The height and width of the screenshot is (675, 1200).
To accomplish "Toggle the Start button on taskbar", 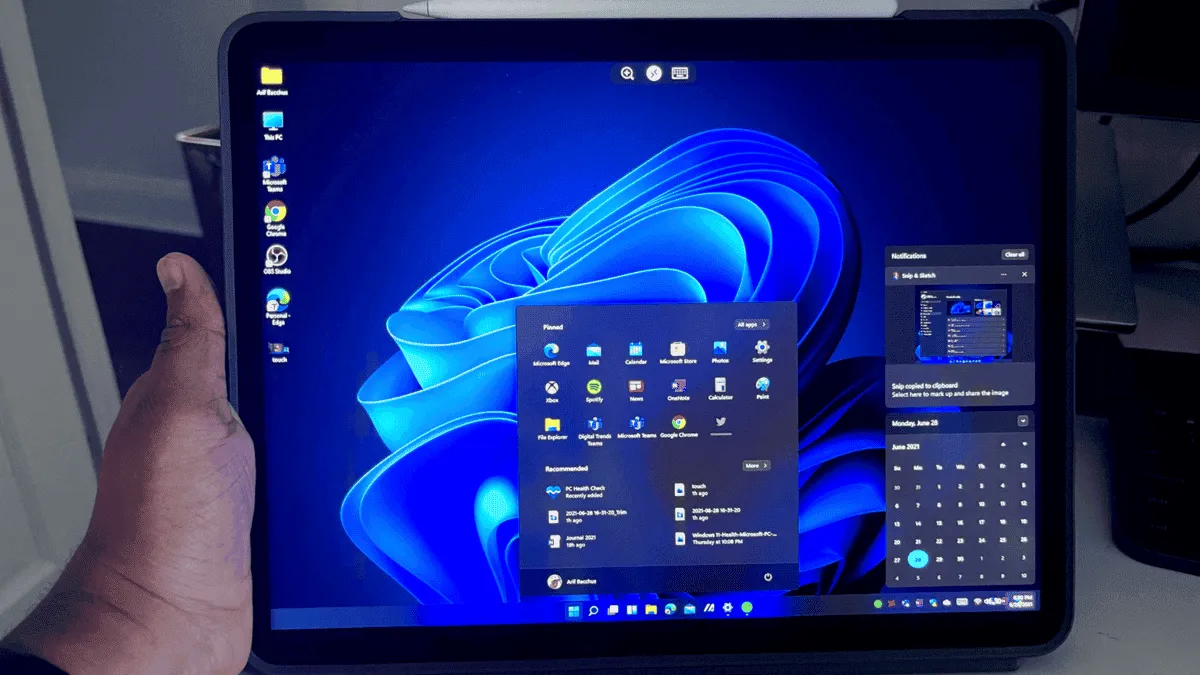I will coord(573,609).
